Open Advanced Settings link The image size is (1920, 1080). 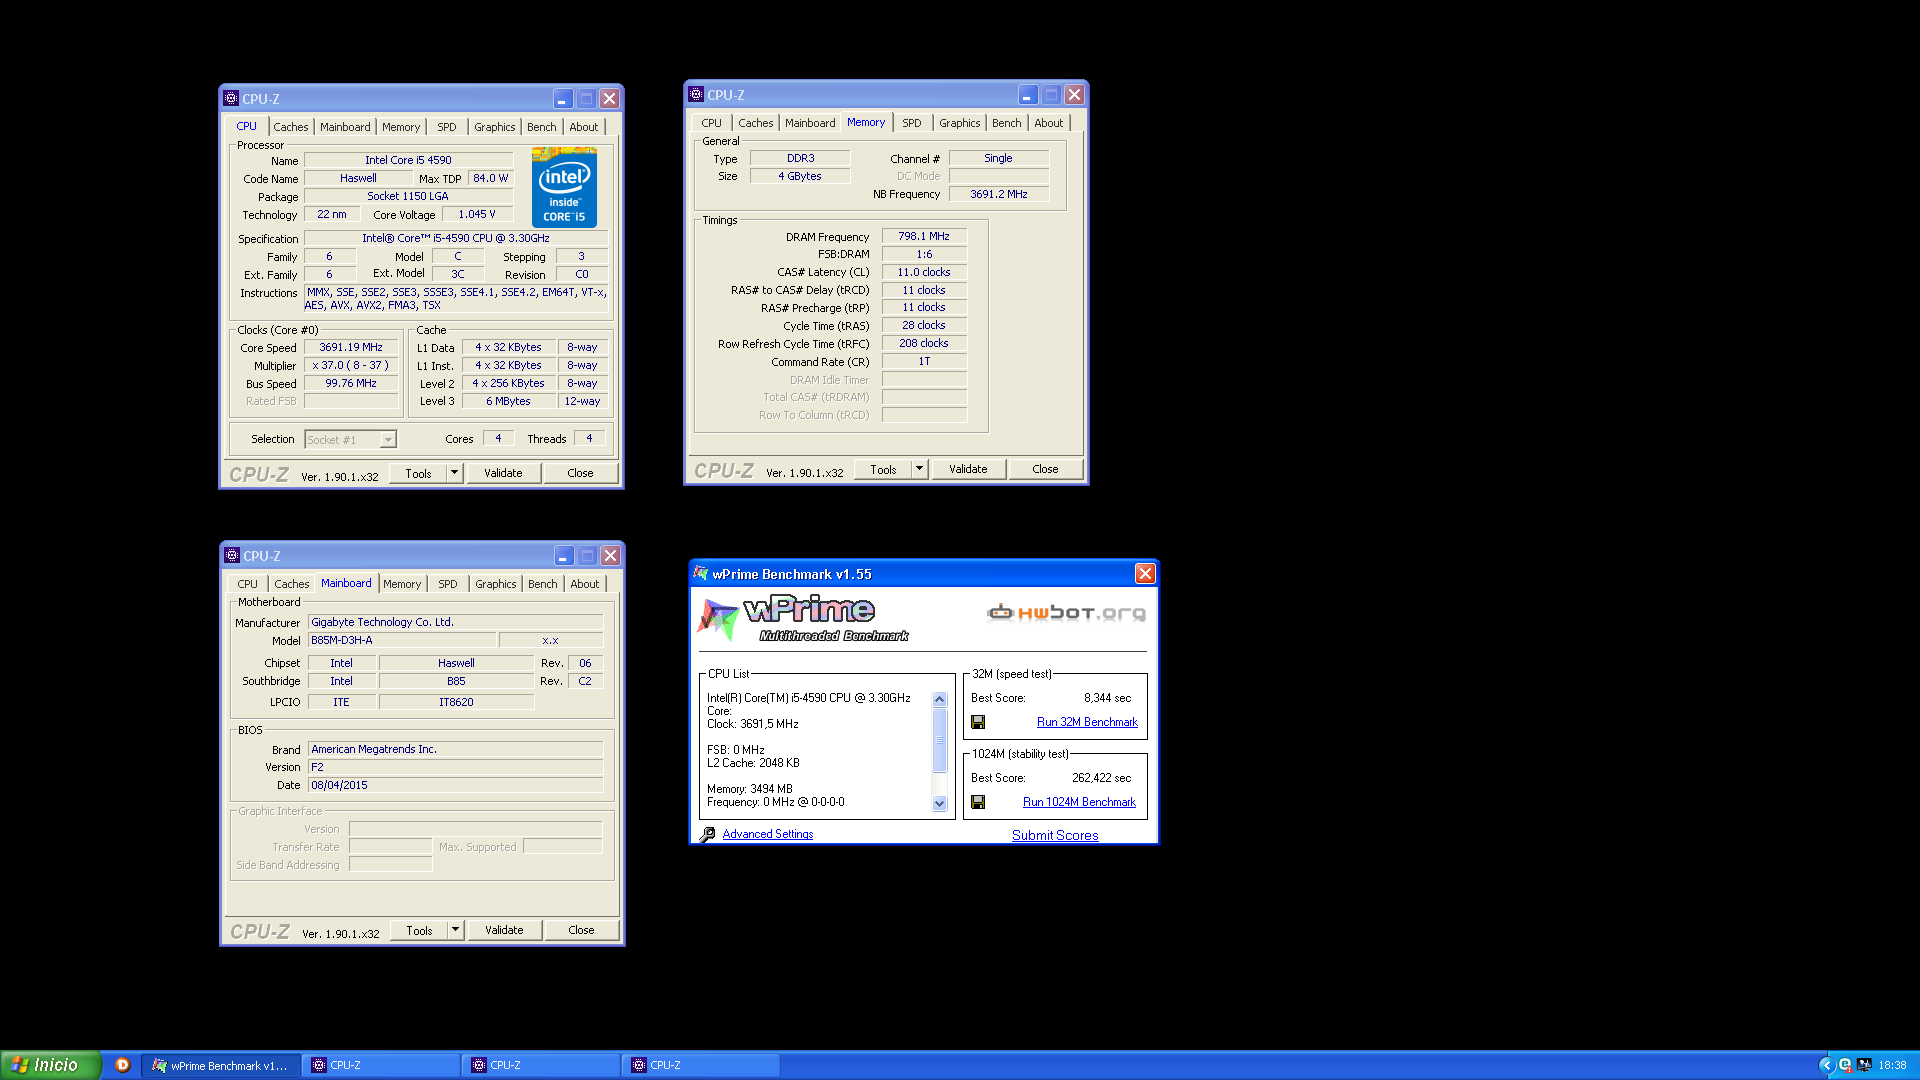pos(768,834)
